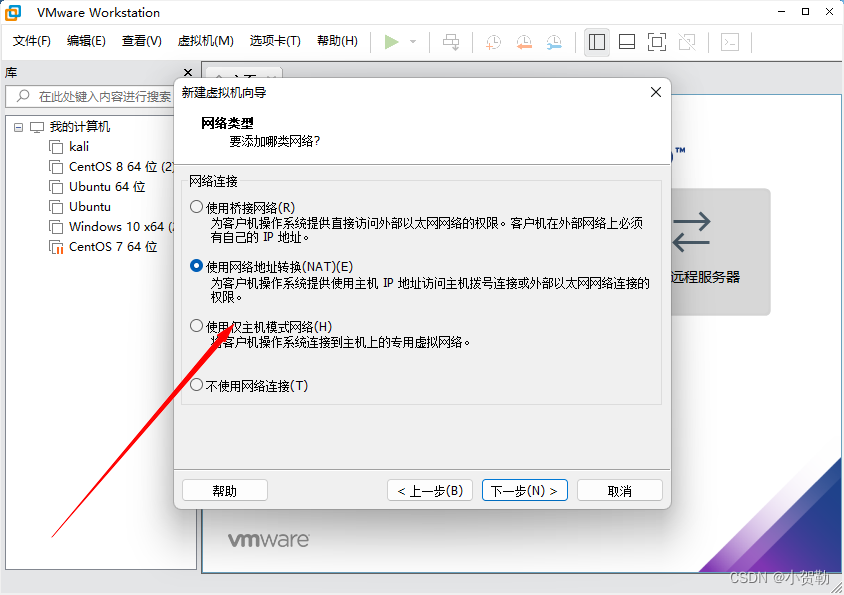Select CentOS 7 64 位 in library
Viewport: 844px width, 595px height.
point(103,247)
